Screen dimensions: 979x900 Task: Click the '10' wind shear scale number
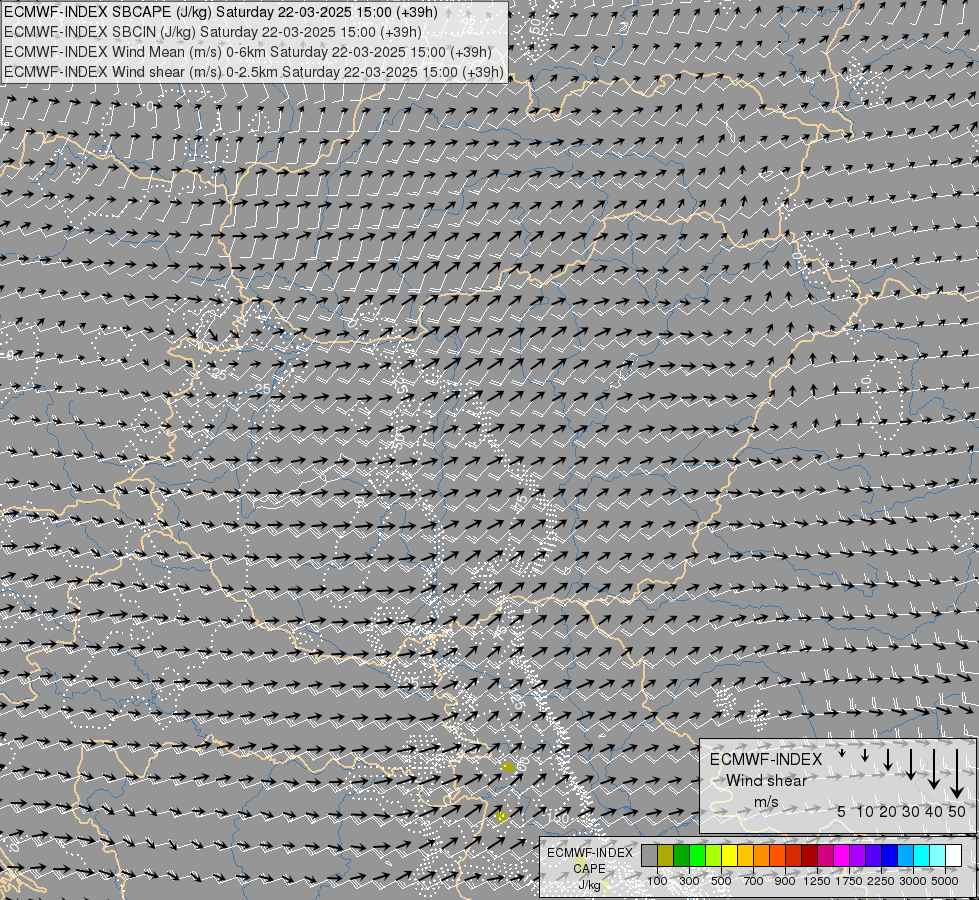coord(865,811)
